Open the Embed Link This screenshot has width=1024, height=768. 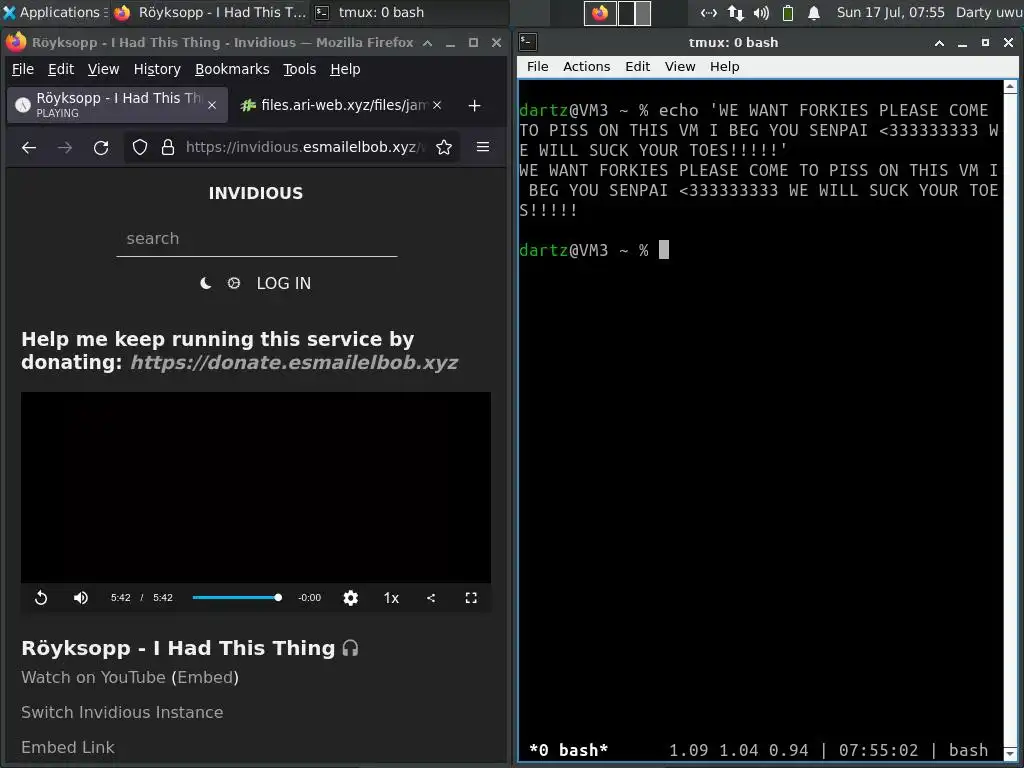point(68,747)
